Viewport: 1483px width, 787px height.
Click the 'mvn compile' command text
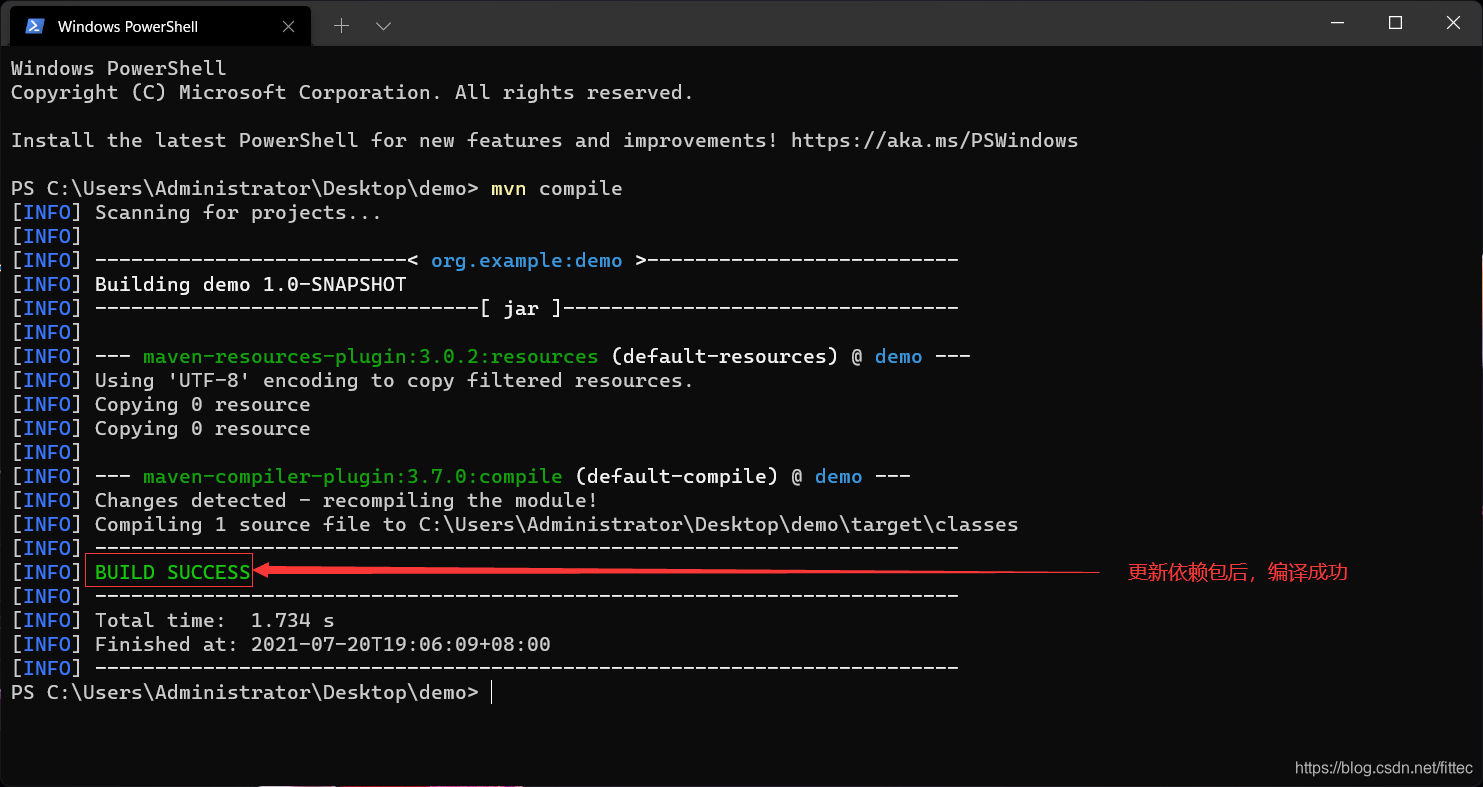pos(556,189)
